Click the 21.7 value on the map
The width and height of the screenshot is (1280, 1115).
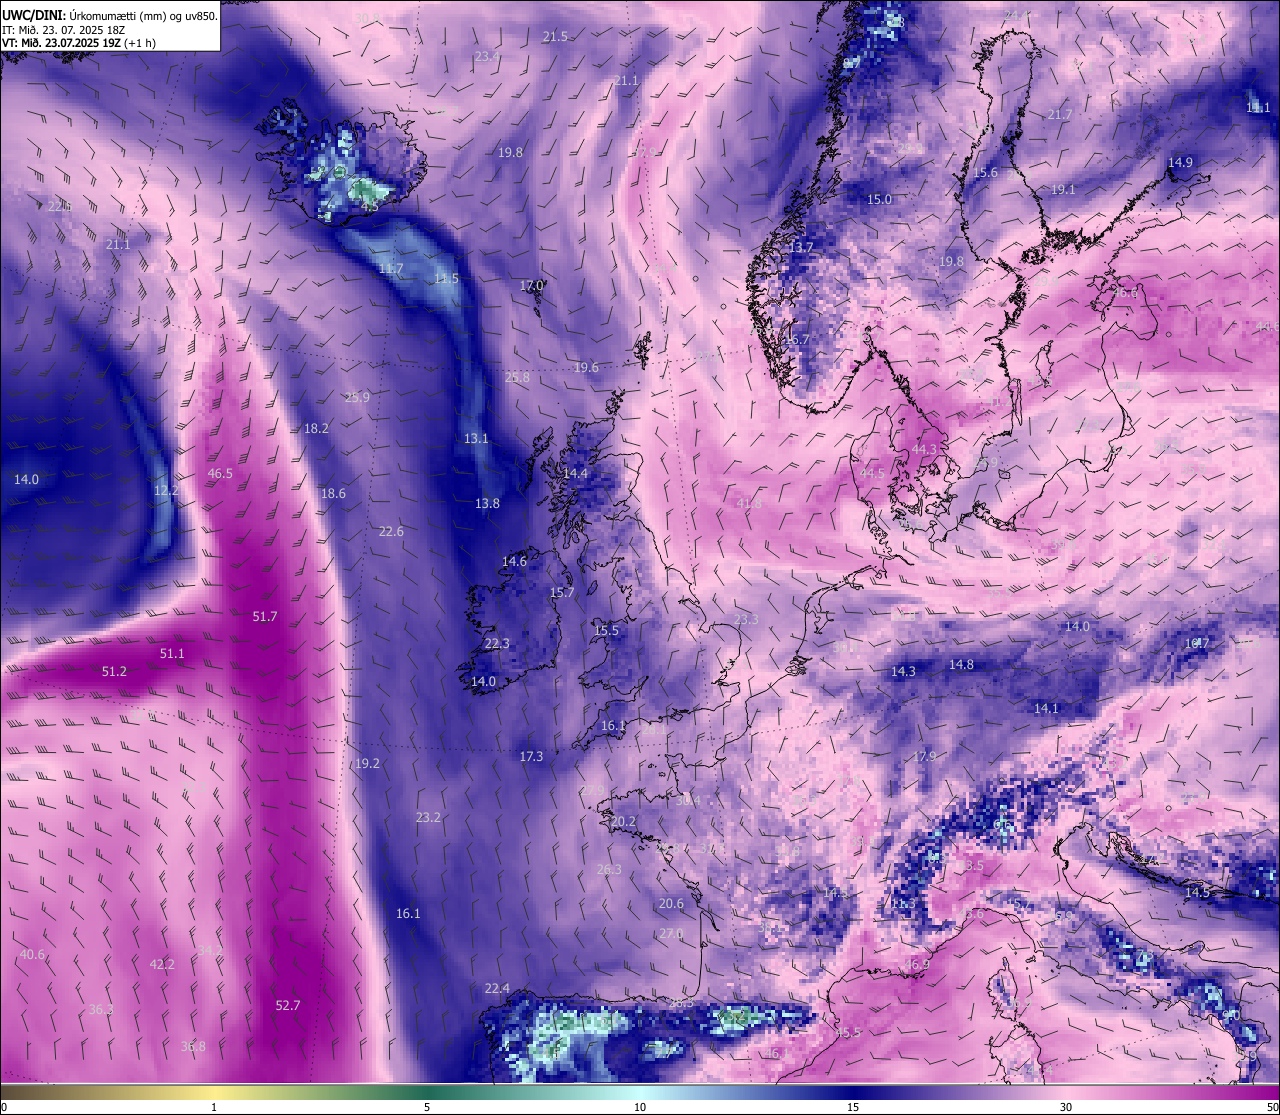tap(1059, 114)
